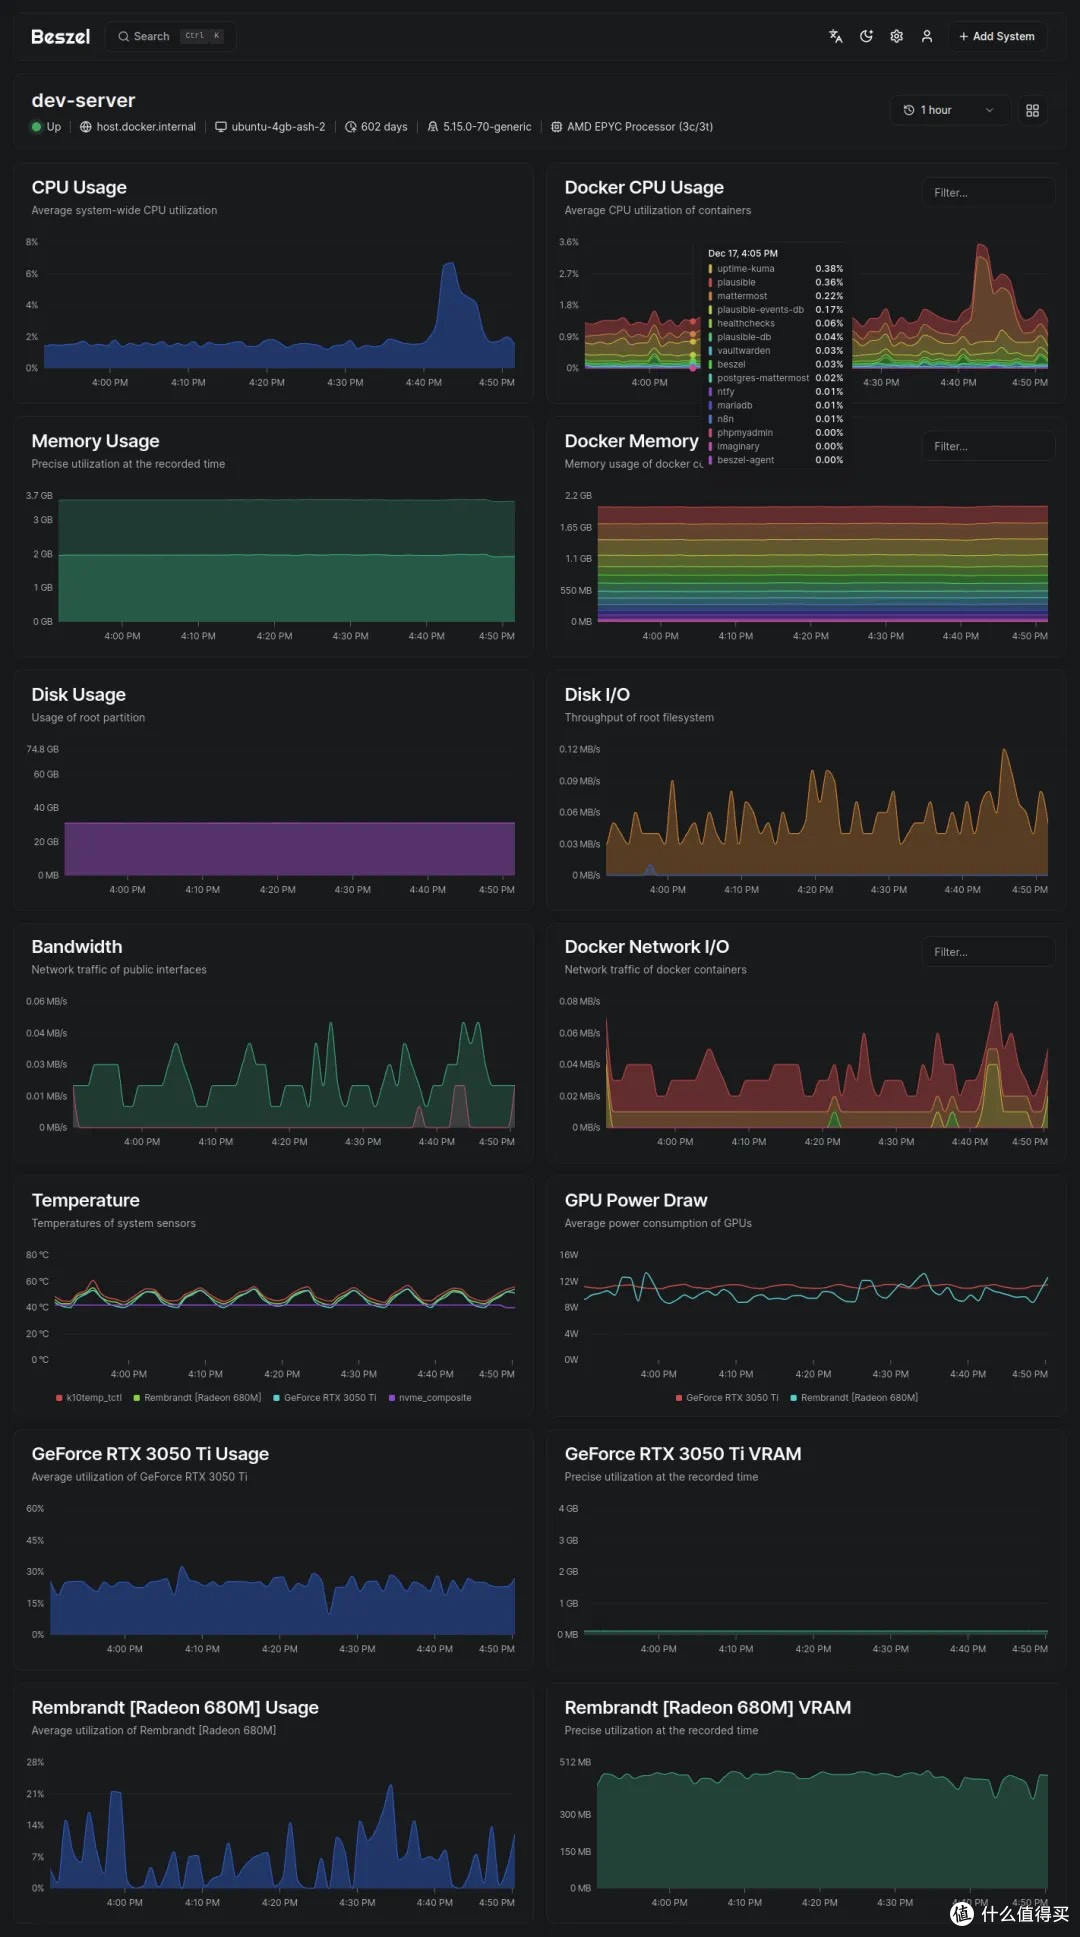Click the mariadb tooltip row
The height and width of the screenshot is (1937, 1080).
pos(776,406)
